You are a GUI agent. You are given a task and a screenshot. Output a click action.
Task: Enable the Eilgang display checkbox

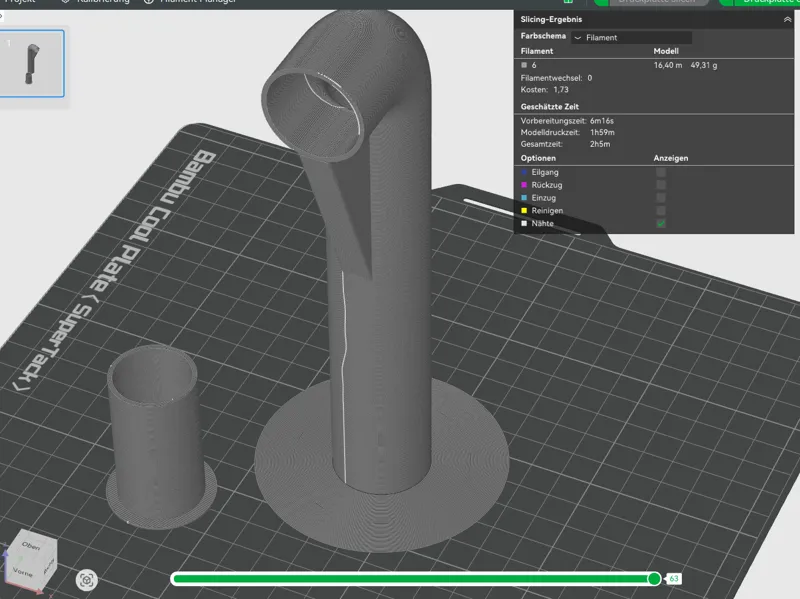point(661,172)
